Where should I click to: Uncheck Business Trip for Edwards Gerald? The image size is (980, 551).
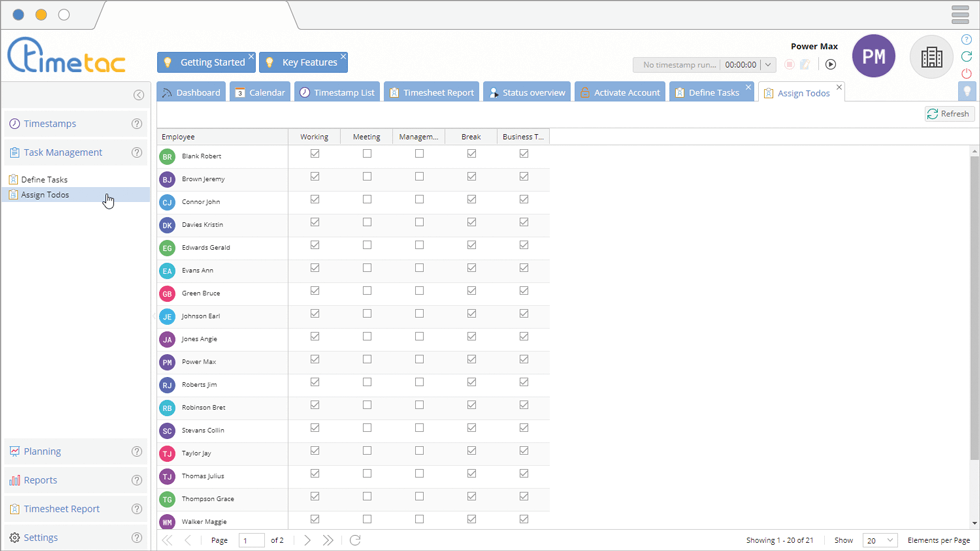524,245
